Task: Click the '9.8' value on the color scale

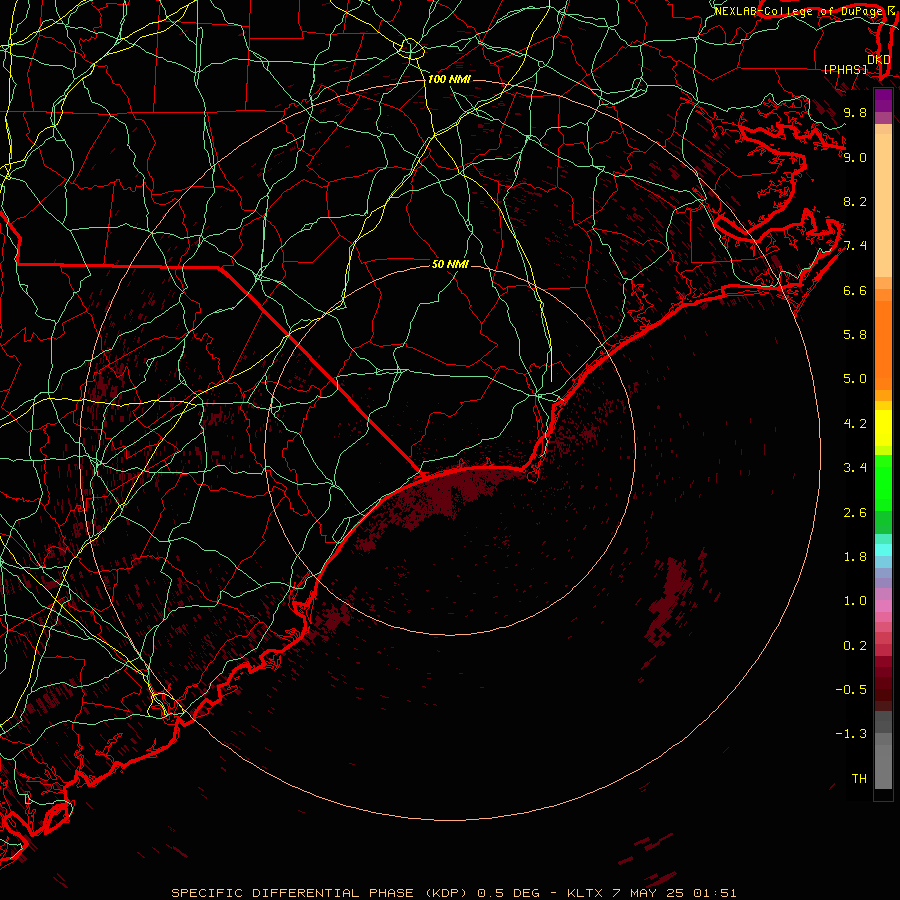Action: pyautogui.click(x=855, y=112)
